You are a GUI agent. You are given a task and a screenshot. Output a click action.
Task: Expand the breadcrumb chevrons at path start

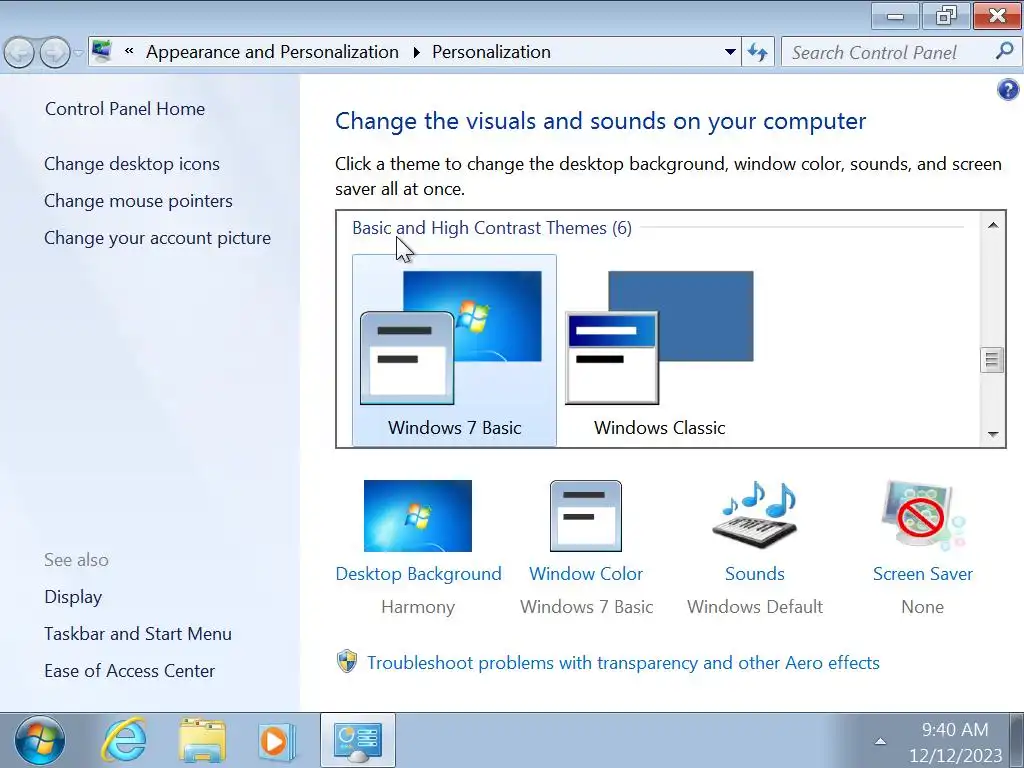[x=129, y=51]
